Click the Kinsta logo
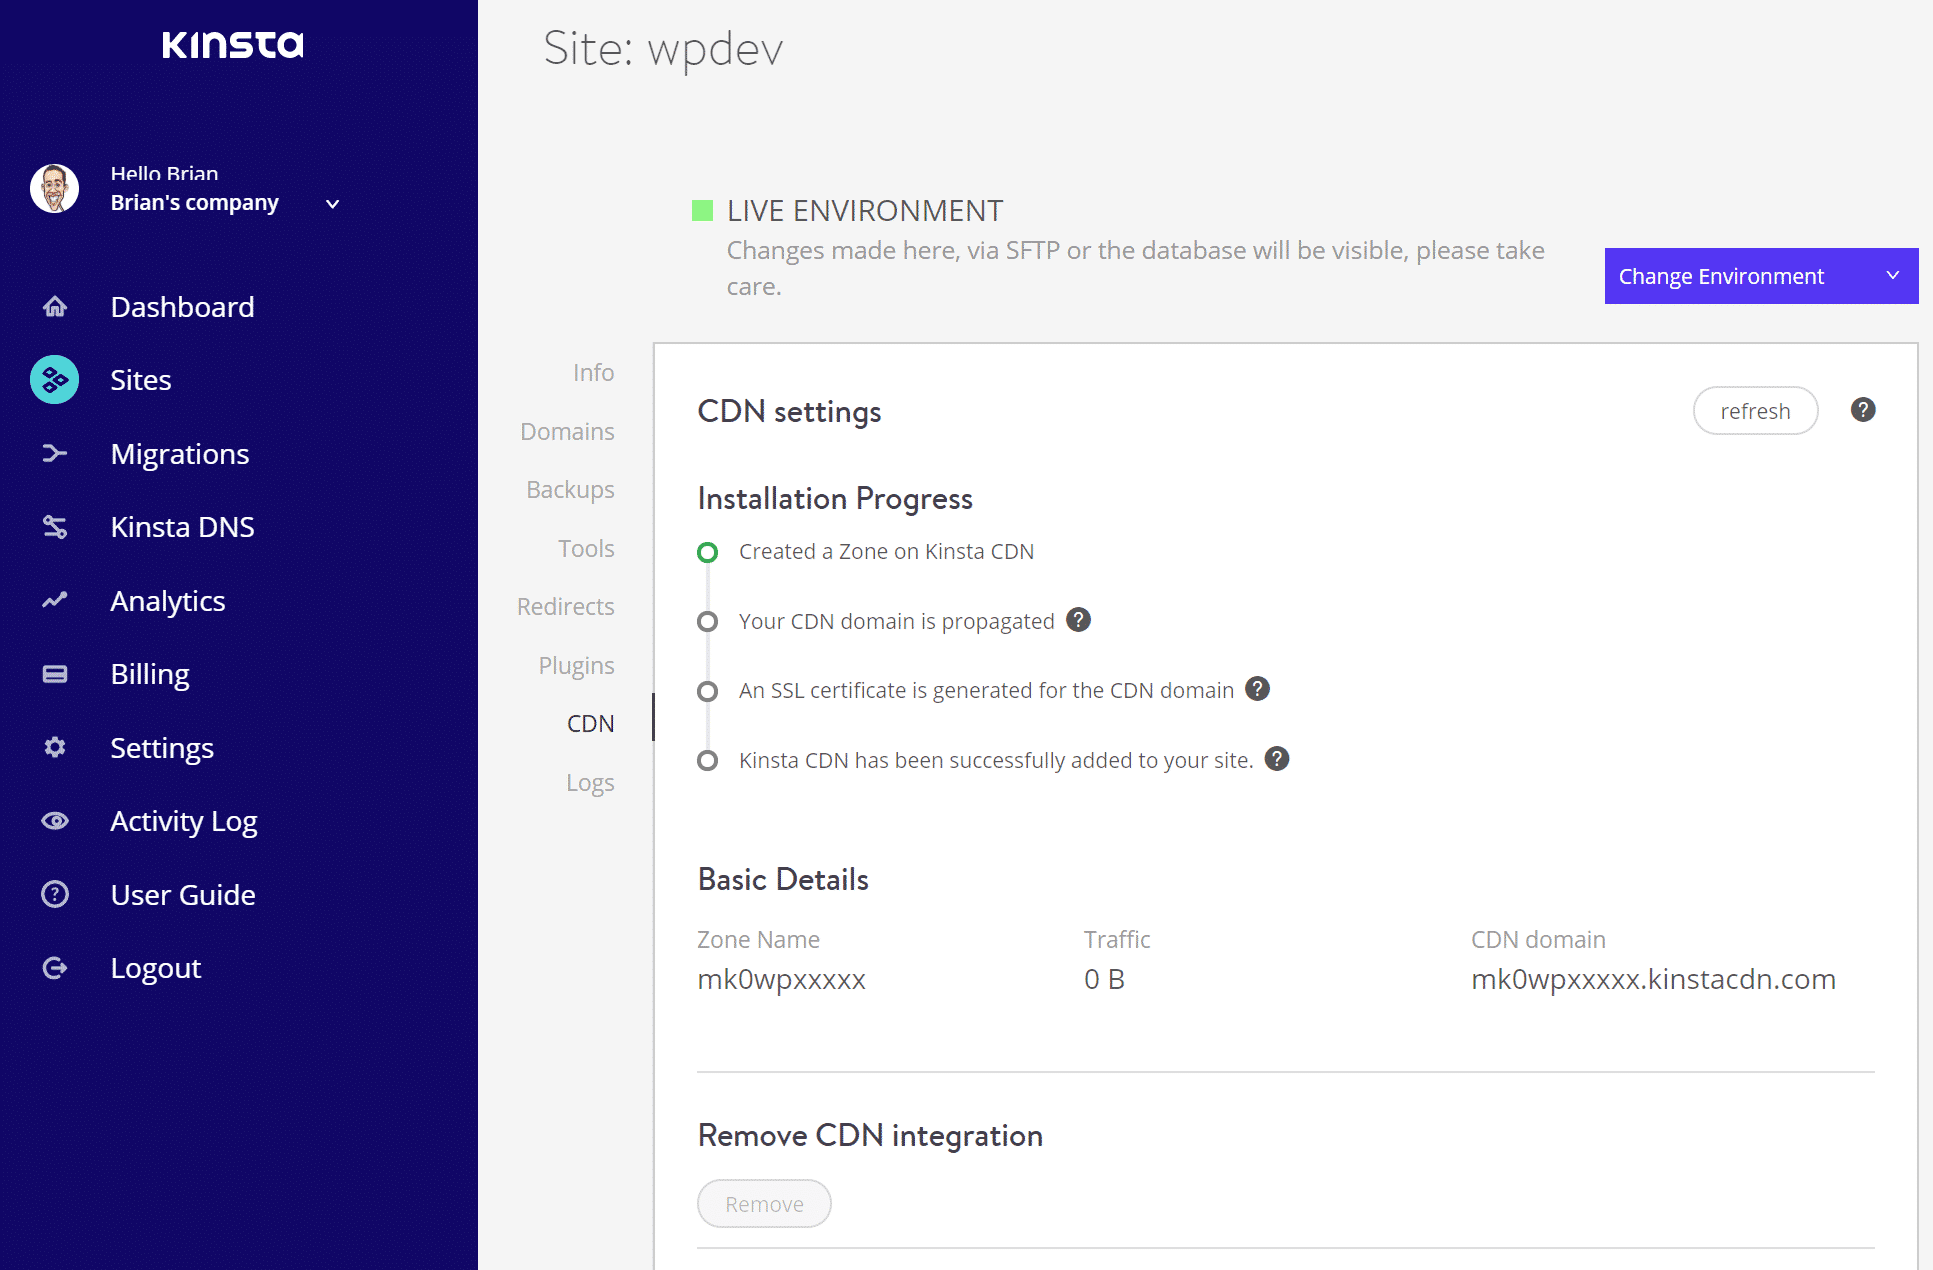This screenshot has height=1270, width=1933. pos(233,44)
